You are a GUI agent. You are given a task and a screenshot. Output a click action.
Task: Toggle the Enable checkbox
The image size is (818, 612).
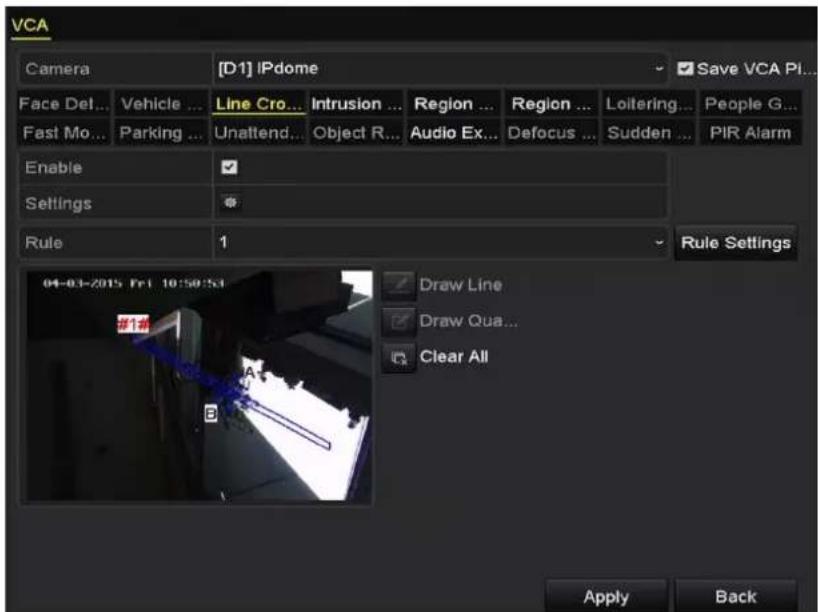230,167
